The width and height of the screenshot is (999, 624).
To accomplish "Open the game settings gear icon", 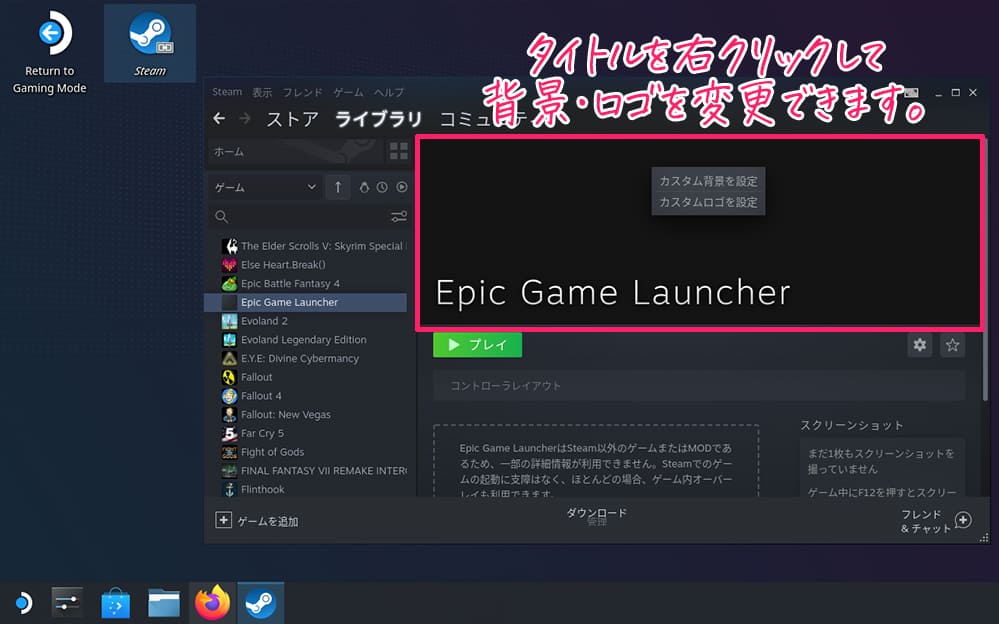I will (x=919, y=345).
